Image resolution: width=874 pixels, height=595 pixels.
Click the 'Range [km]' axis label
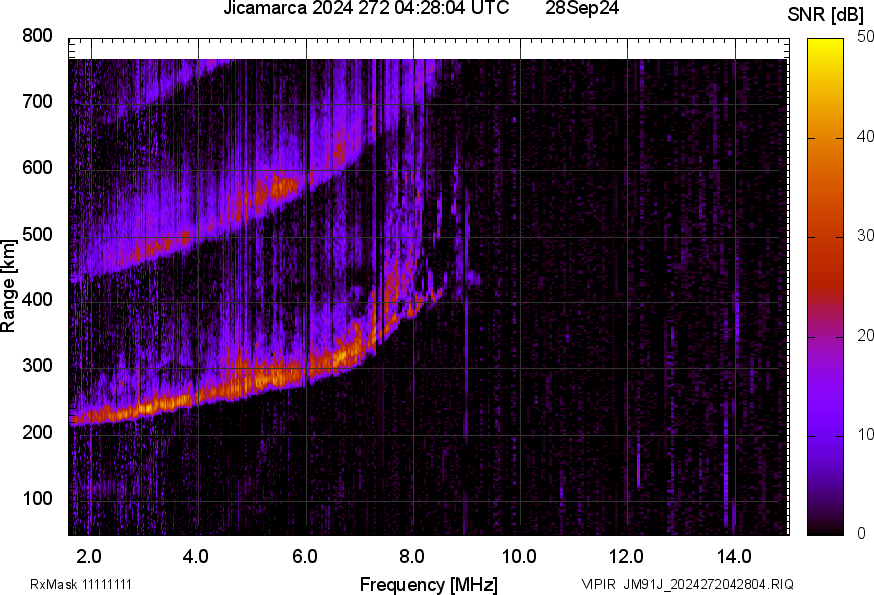click(x=8, y=286)
